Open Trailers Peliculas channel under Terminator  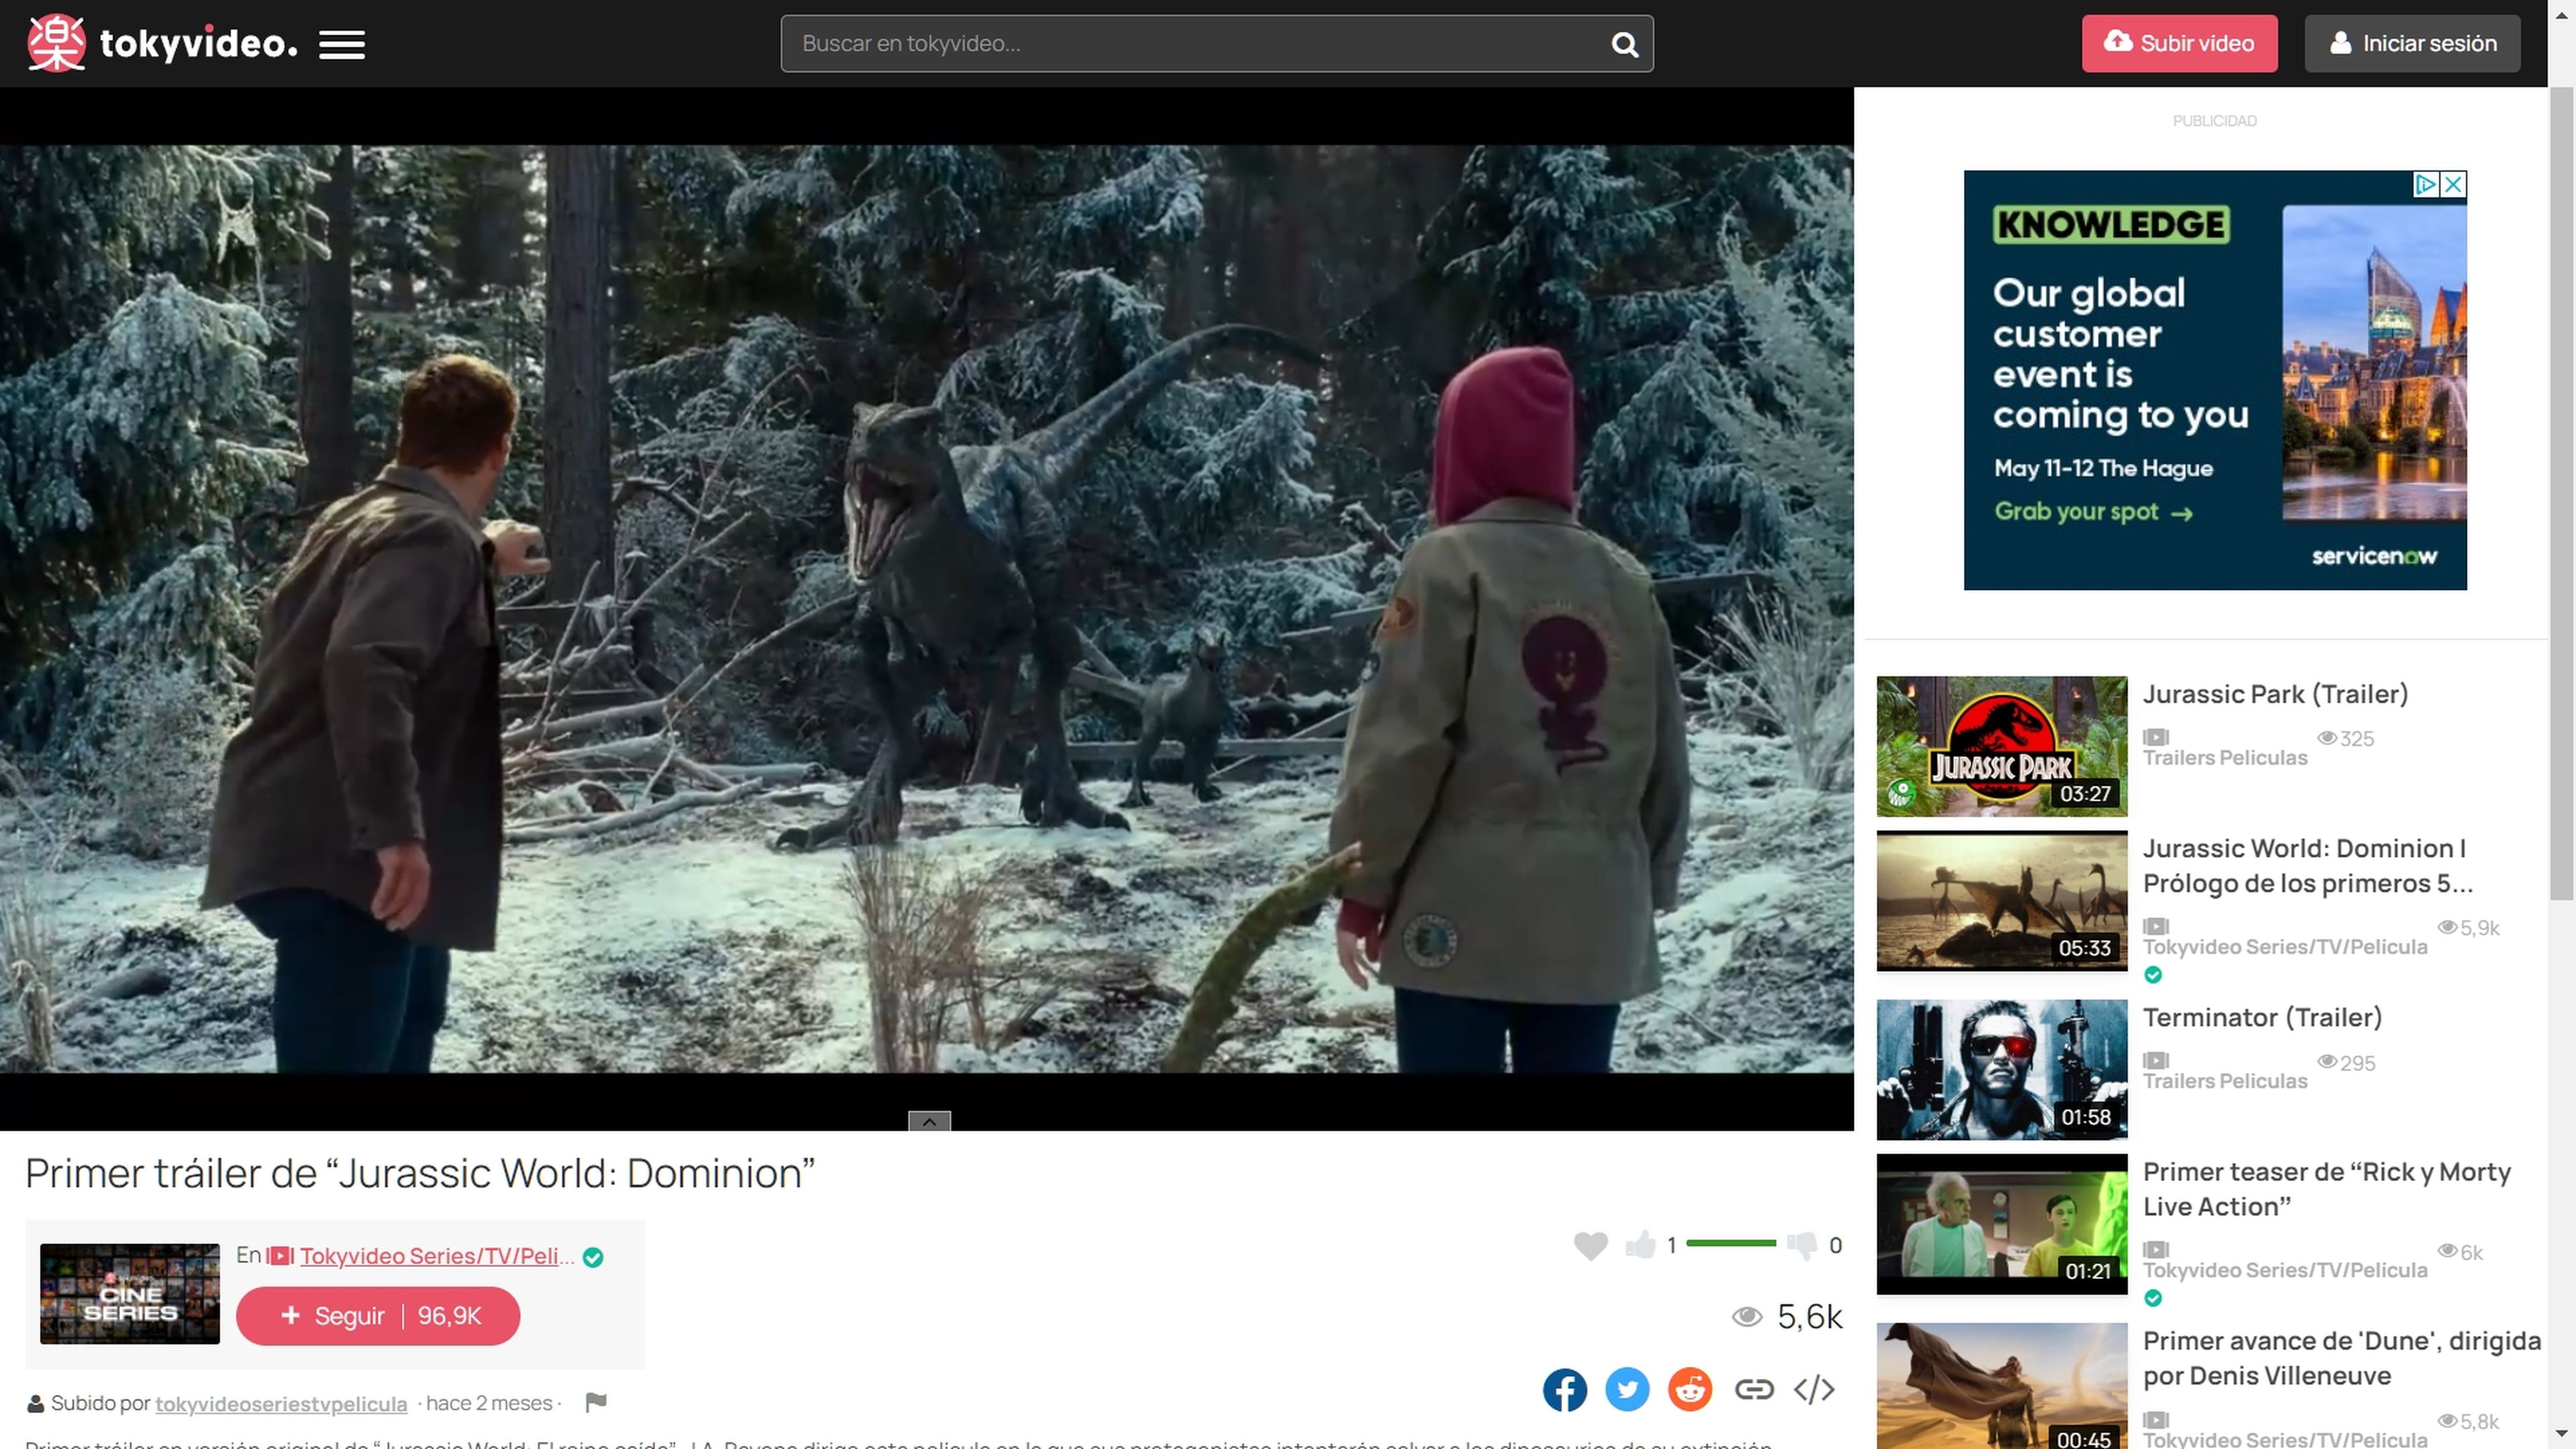[2225, 1081]
